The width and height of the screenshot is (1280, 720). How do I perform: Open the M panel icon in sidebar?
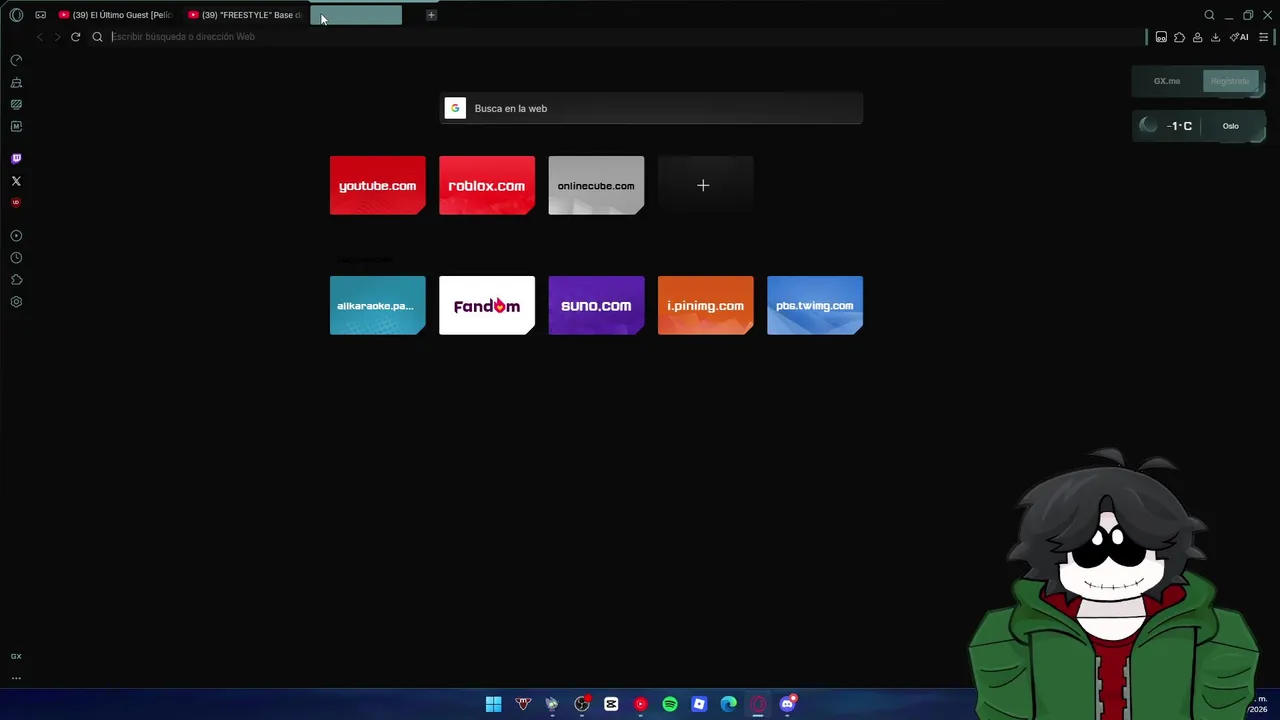[x=16, y=126]
